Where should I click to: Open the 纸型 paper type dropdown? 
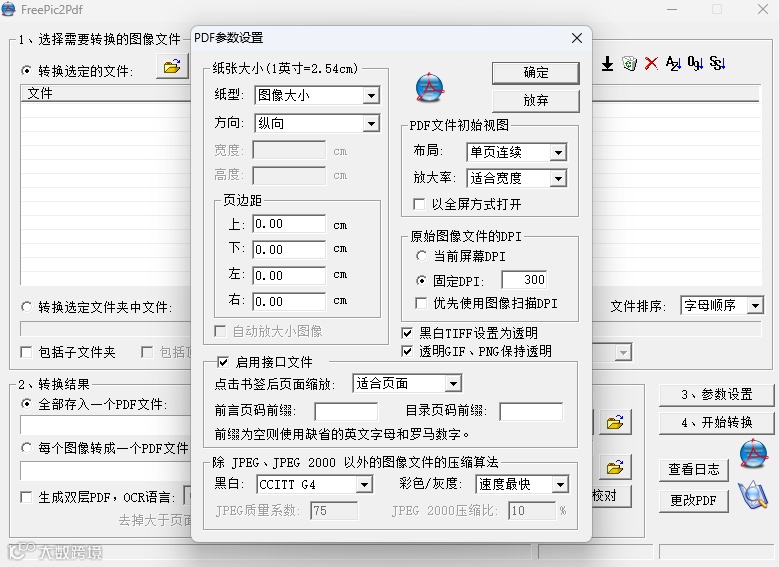(x=371, y=95)
